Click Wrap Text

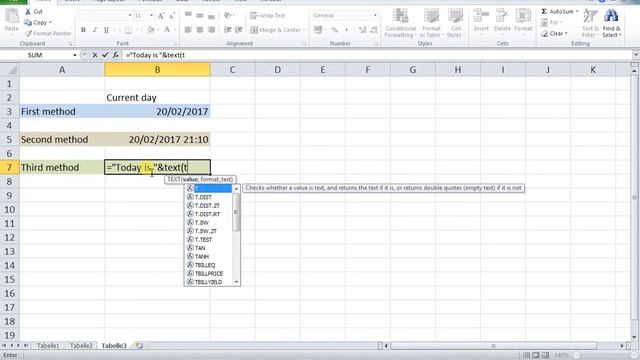point(267,16)
